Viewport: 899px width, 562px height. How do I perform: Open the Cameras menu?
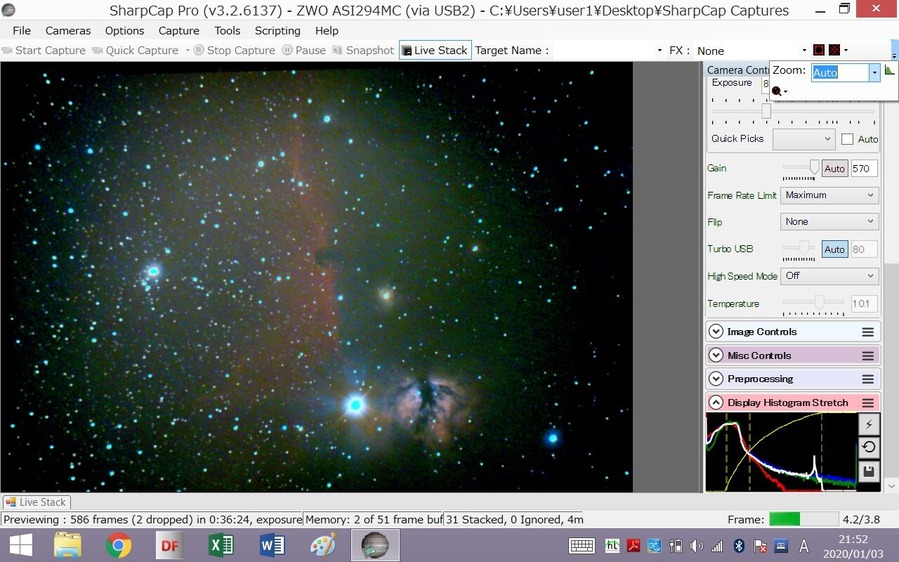tap(68, 30)
